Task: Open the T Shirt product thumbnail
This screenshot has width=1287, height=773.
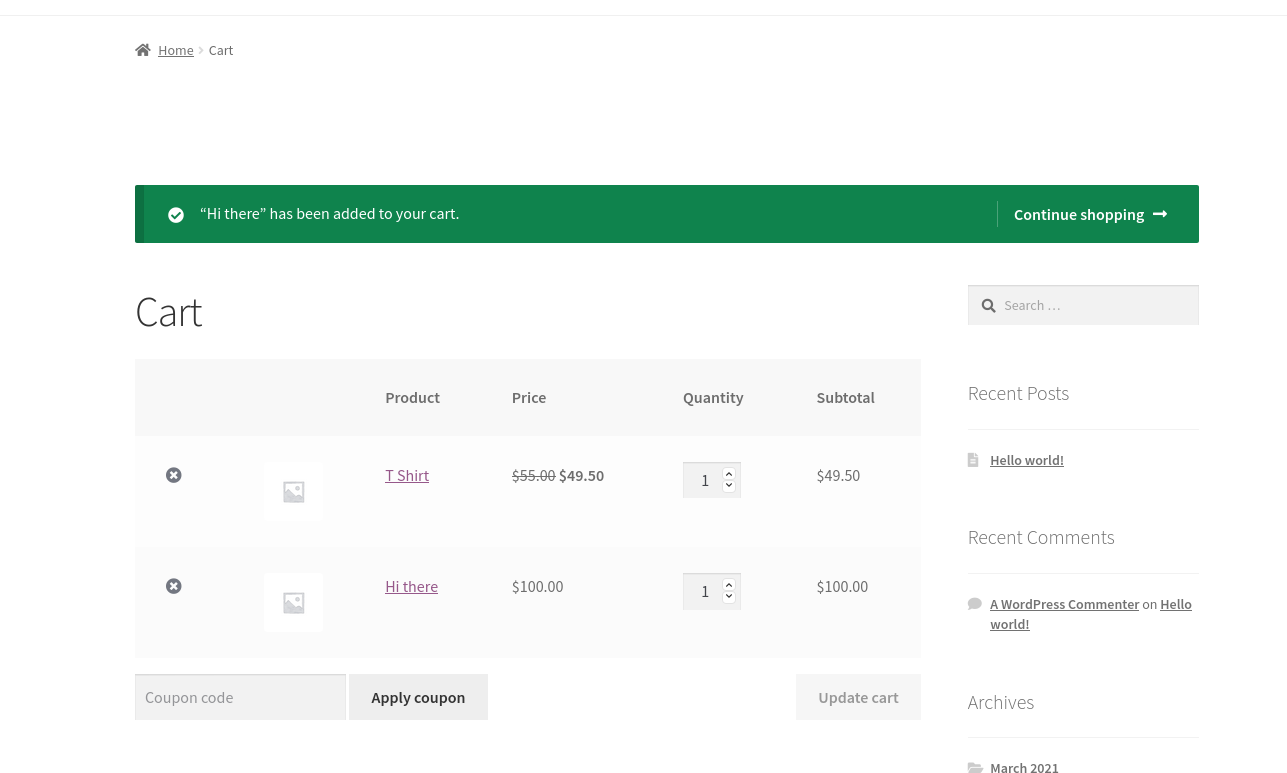Action: (x=293, y=491)
